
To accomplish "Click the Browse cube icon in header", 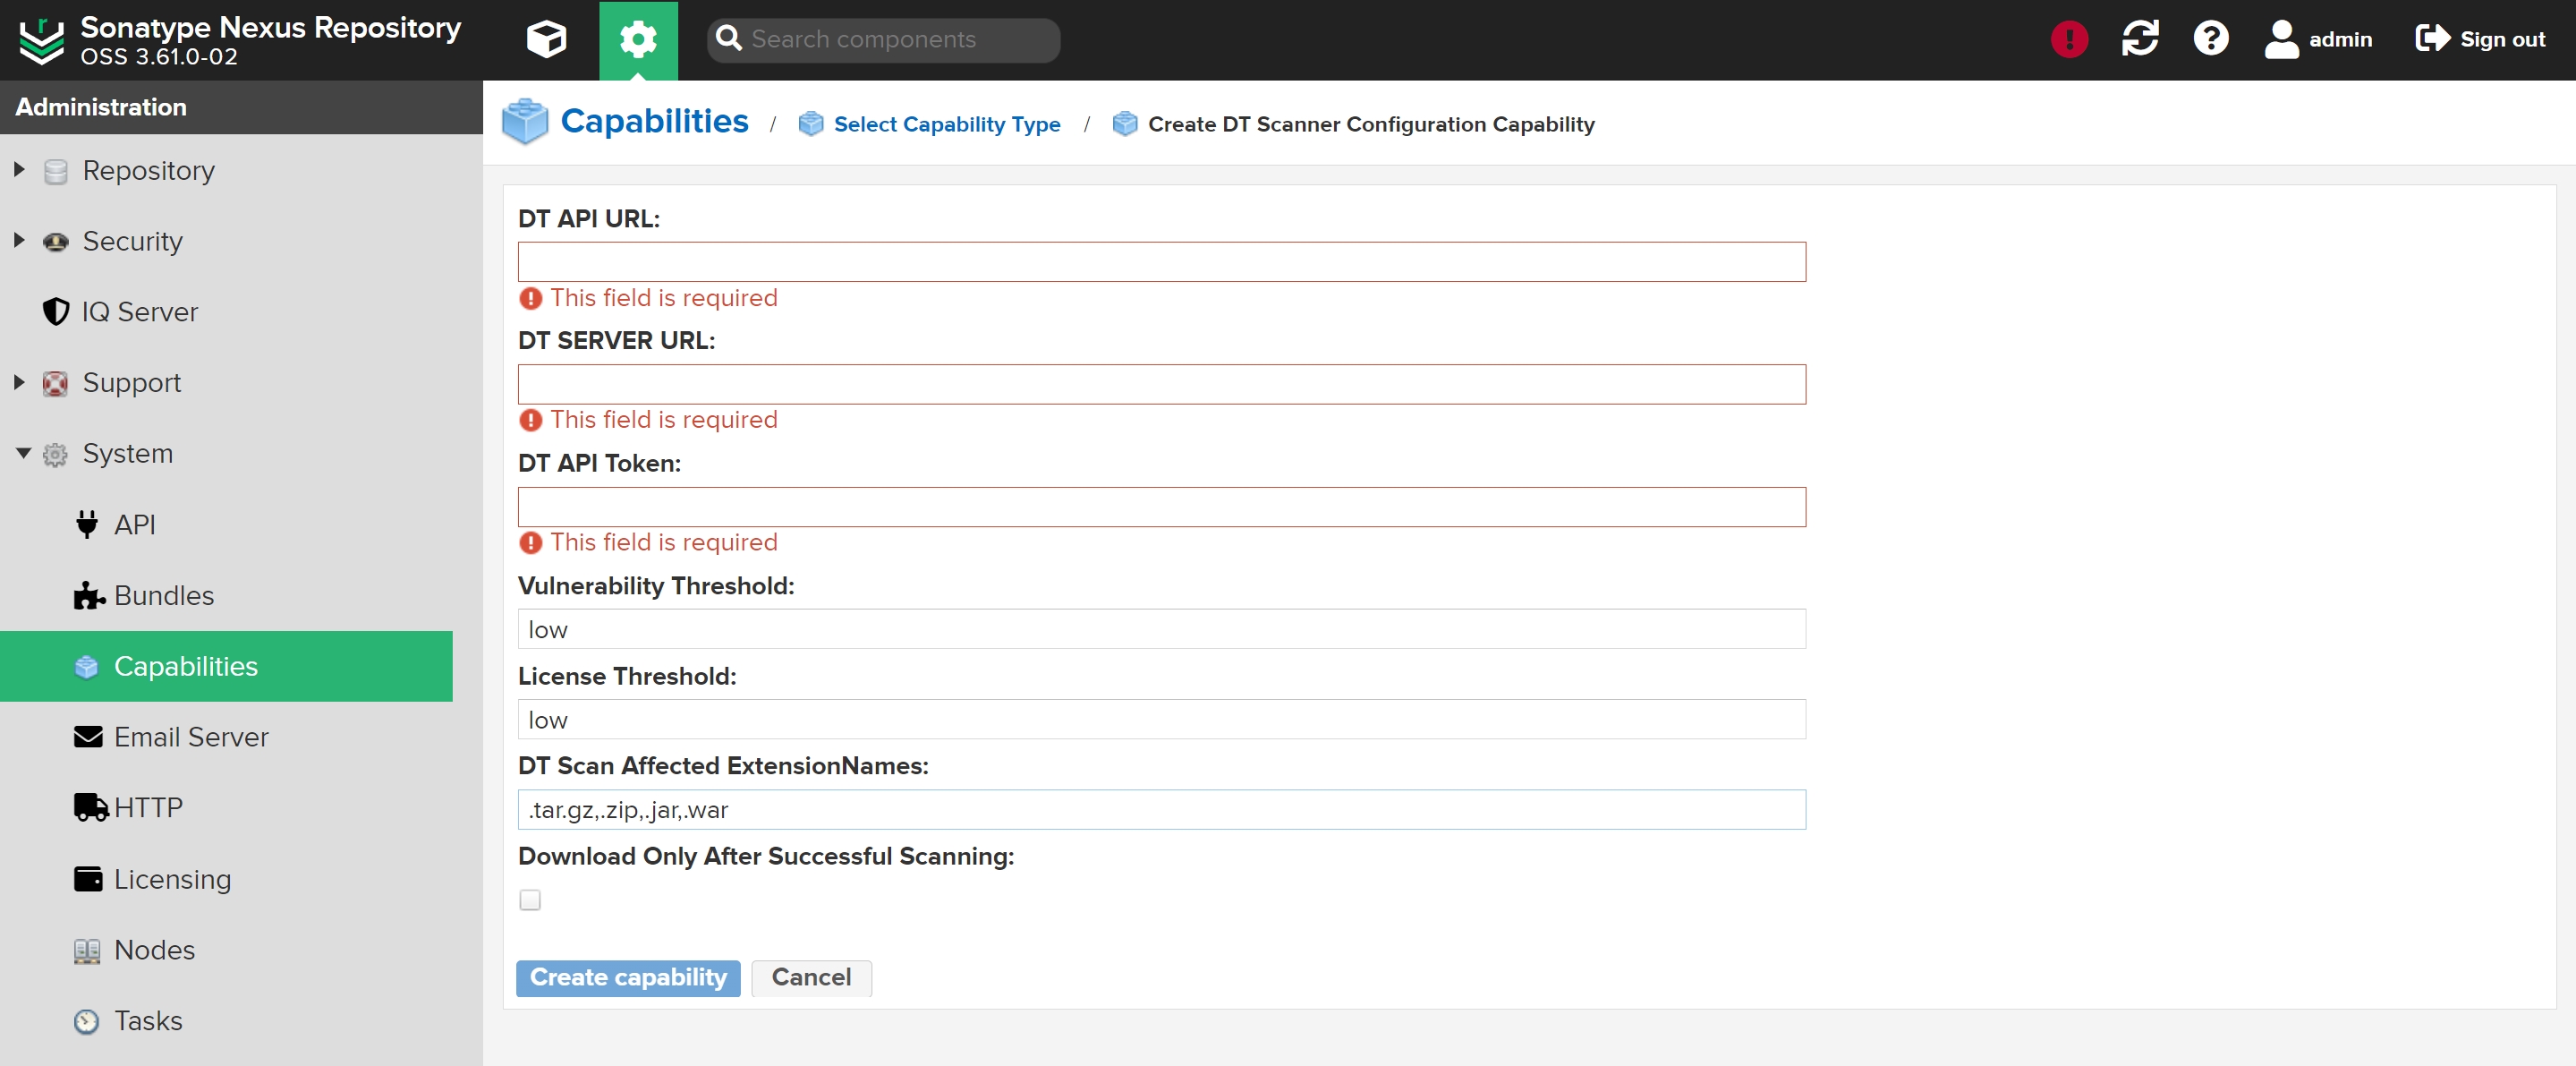I will point(546,40).
